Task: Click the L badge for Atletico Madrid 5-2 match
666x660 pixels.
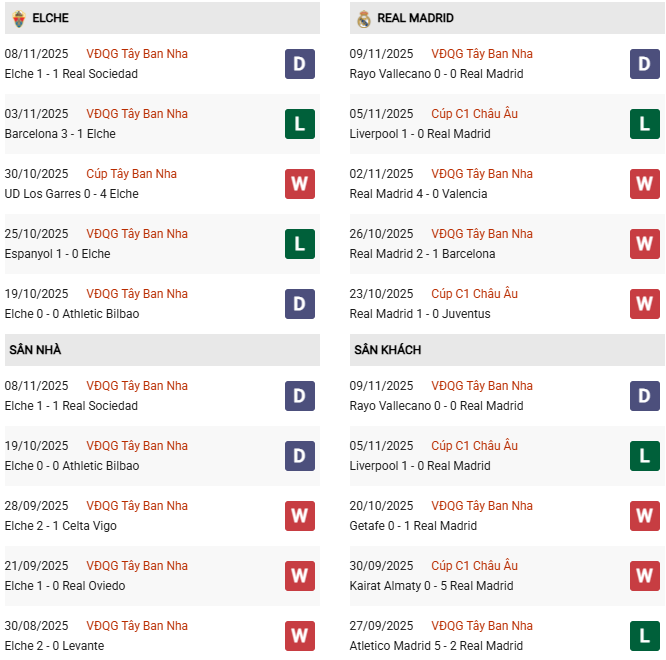Action: click(x=645, y=636)
